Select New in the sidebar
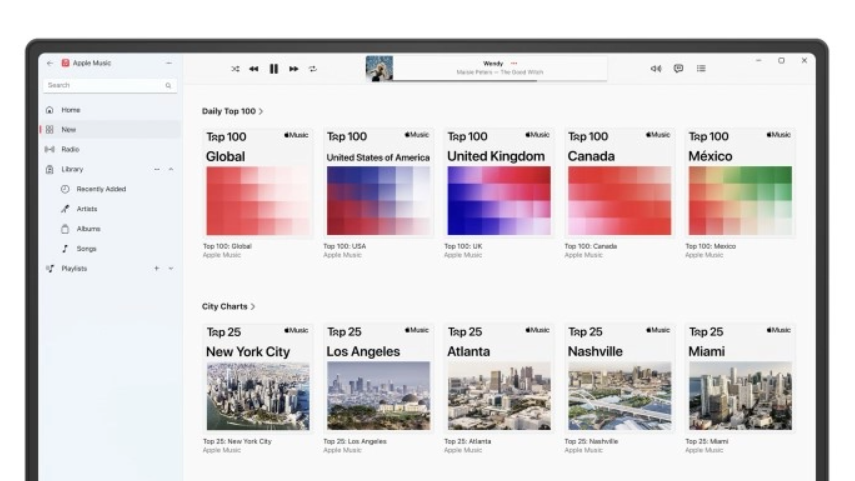The image size is (855, 481). 110,129
